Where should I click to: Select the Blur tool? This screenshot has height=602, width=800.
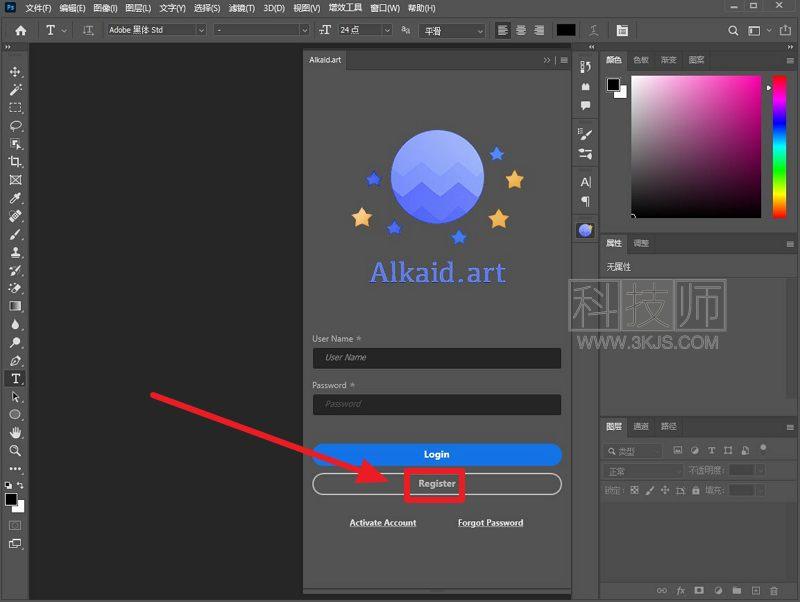[x=15, y=324]
